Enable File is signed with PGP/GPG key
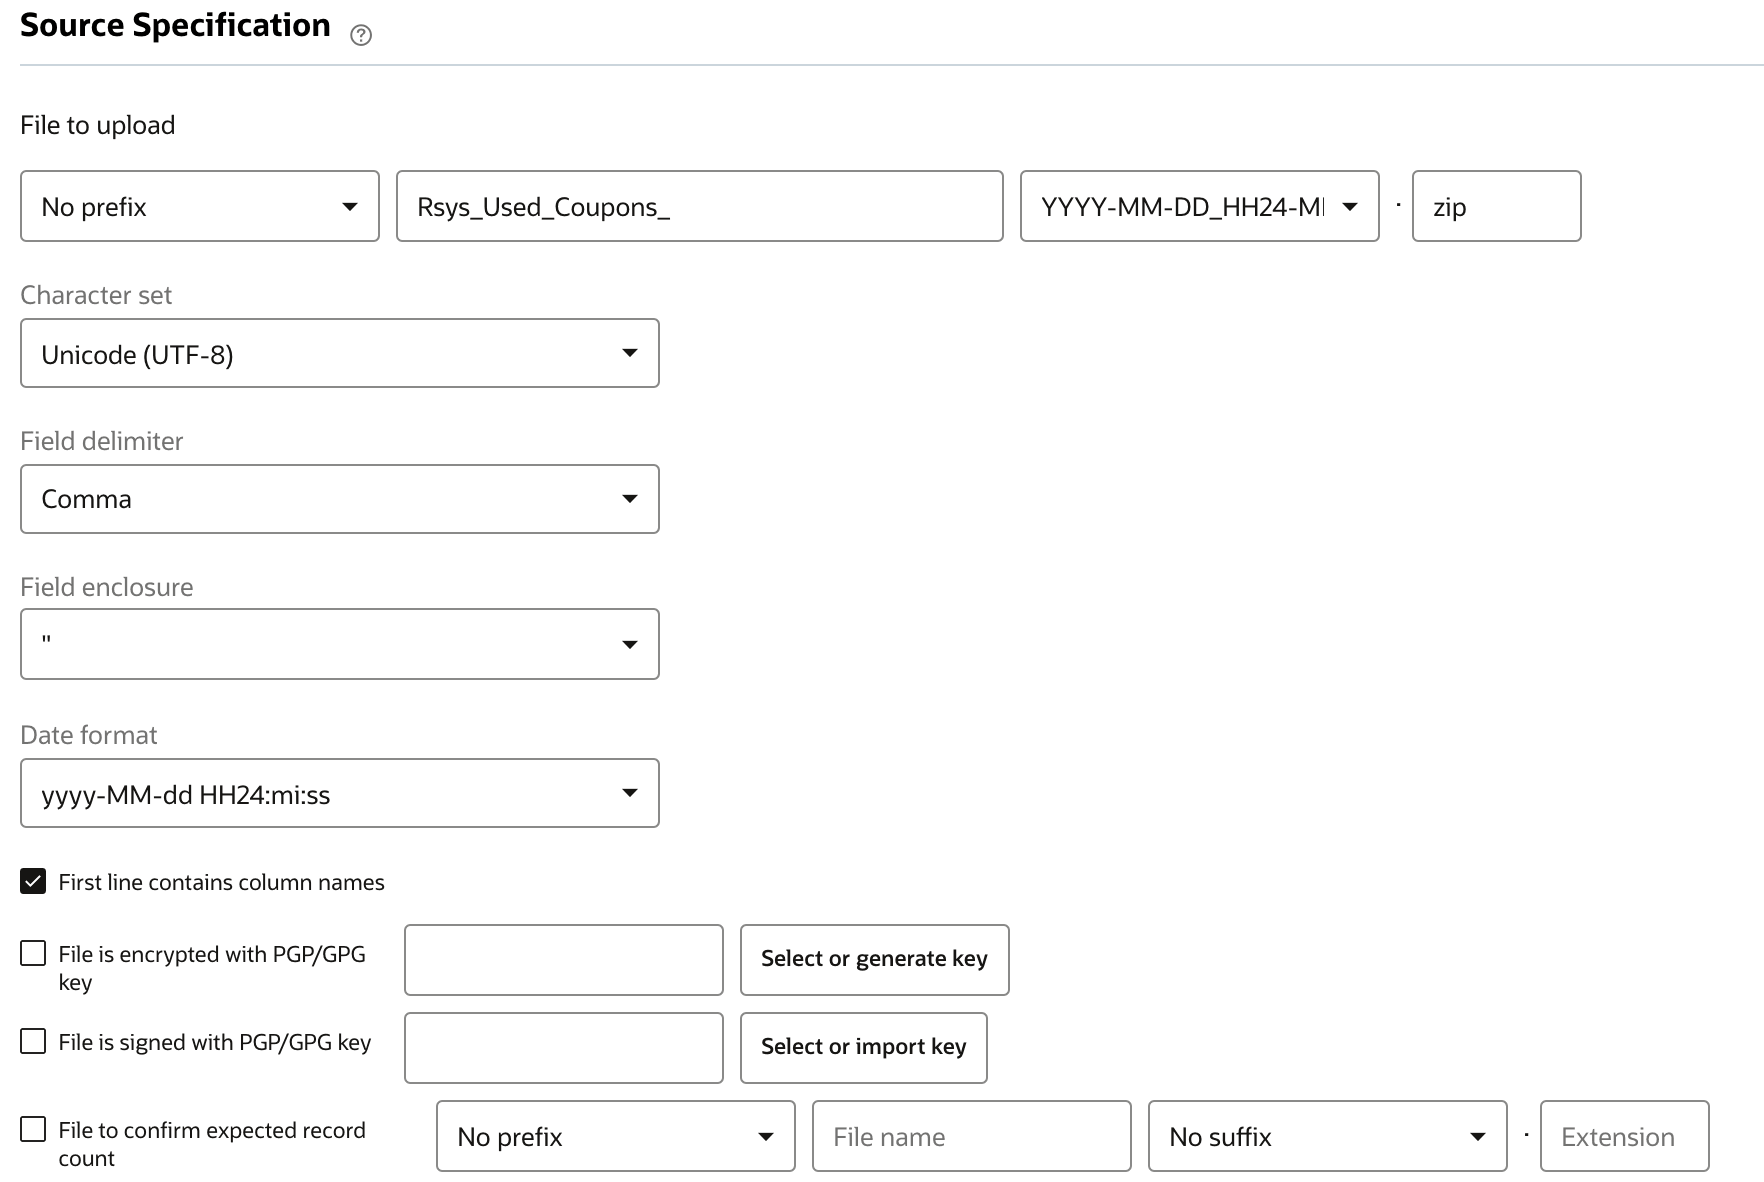The height and width of the screenshot is (1182, 1764). 32,1040
